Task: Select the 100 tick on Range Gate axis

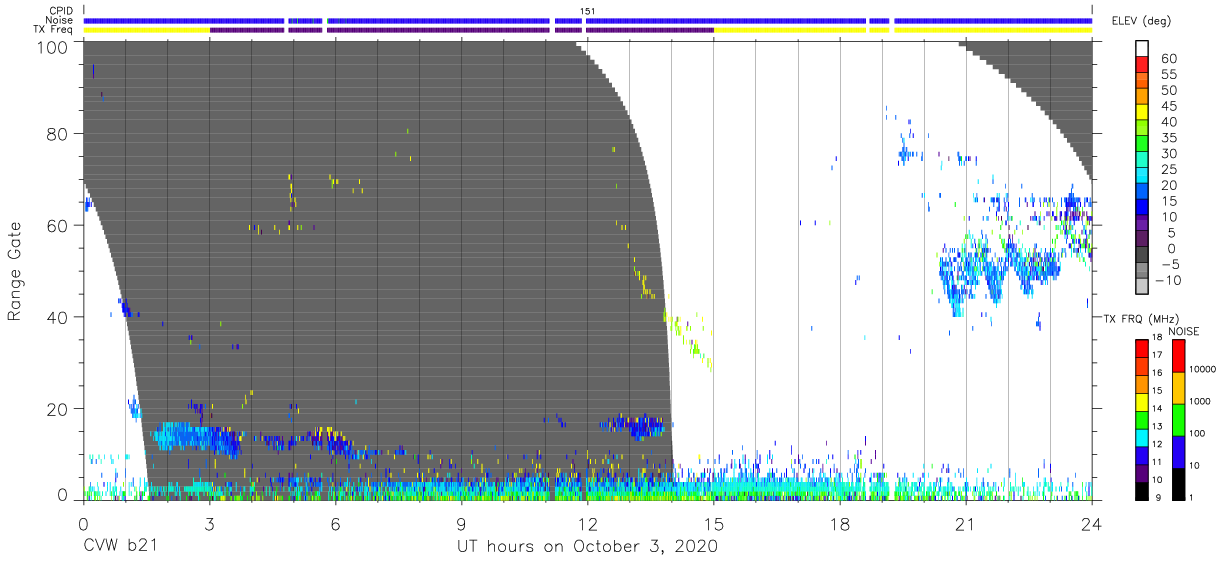Action: click(54, 46)
